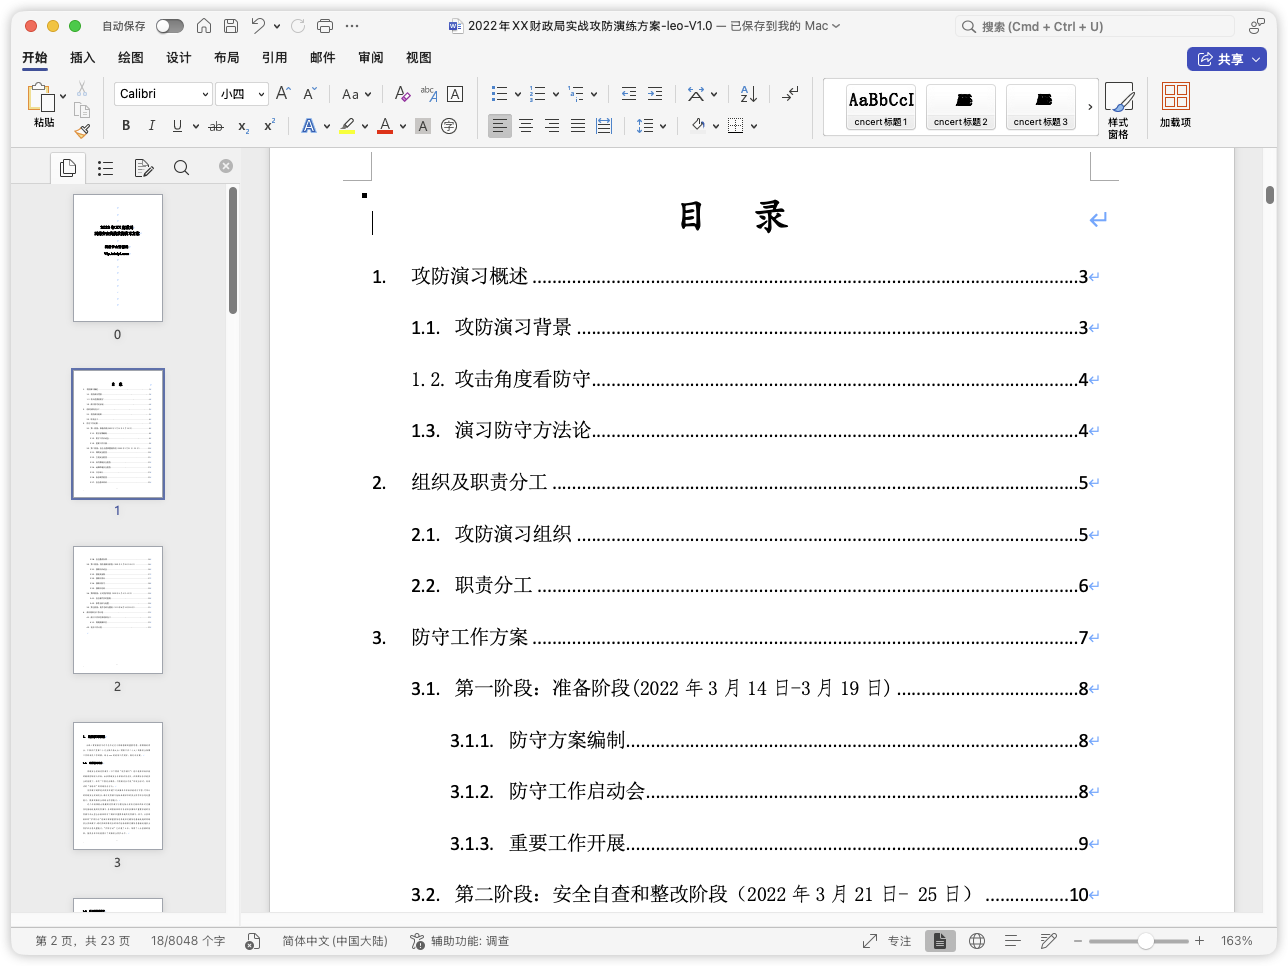This screenshot has height=966, width=1288.
Task: Click the 共享 button
Action: (x=1227, y=59)
